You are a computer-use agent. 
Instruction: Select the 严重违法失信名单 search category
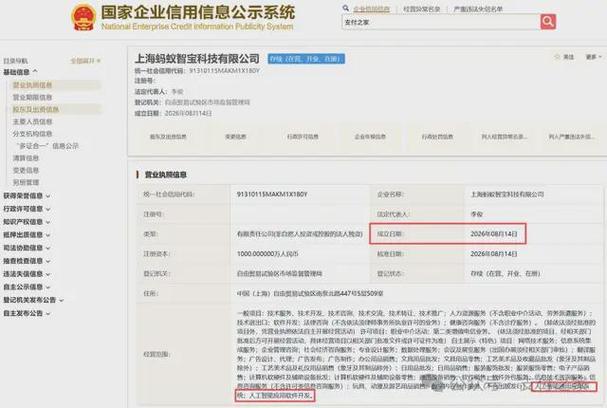pyautogui.click(x=478, y=9)
